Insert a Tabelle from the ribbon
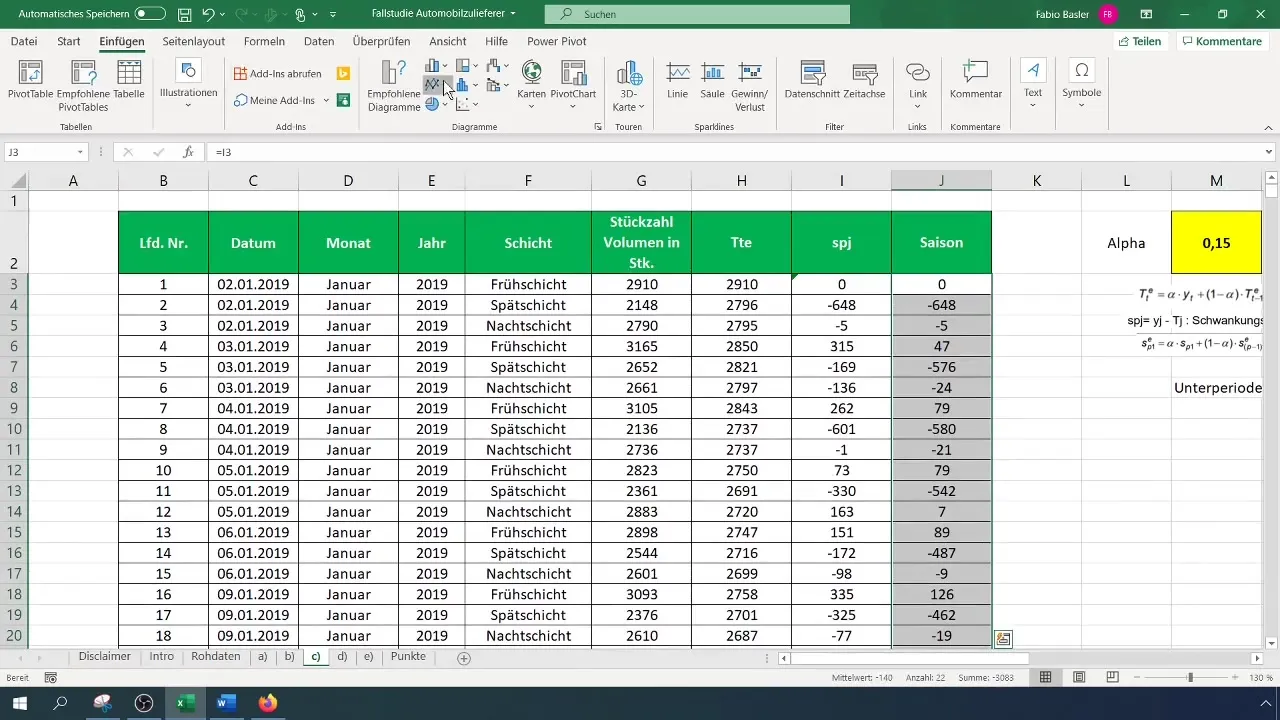This screenshot has height=720, width=1280. pos(129,80)
